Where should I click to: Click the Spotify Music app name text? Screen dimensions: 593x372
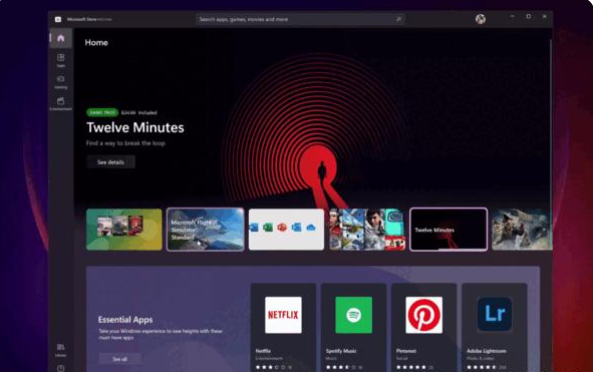[x=341, y=351]
